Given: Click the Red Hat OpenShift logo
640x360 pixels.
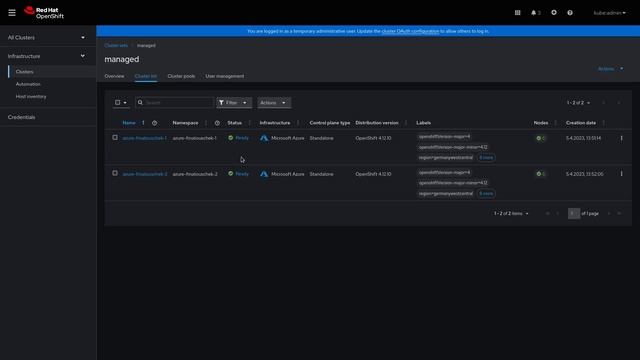Looking at the screenshot, I should [44, 13].
